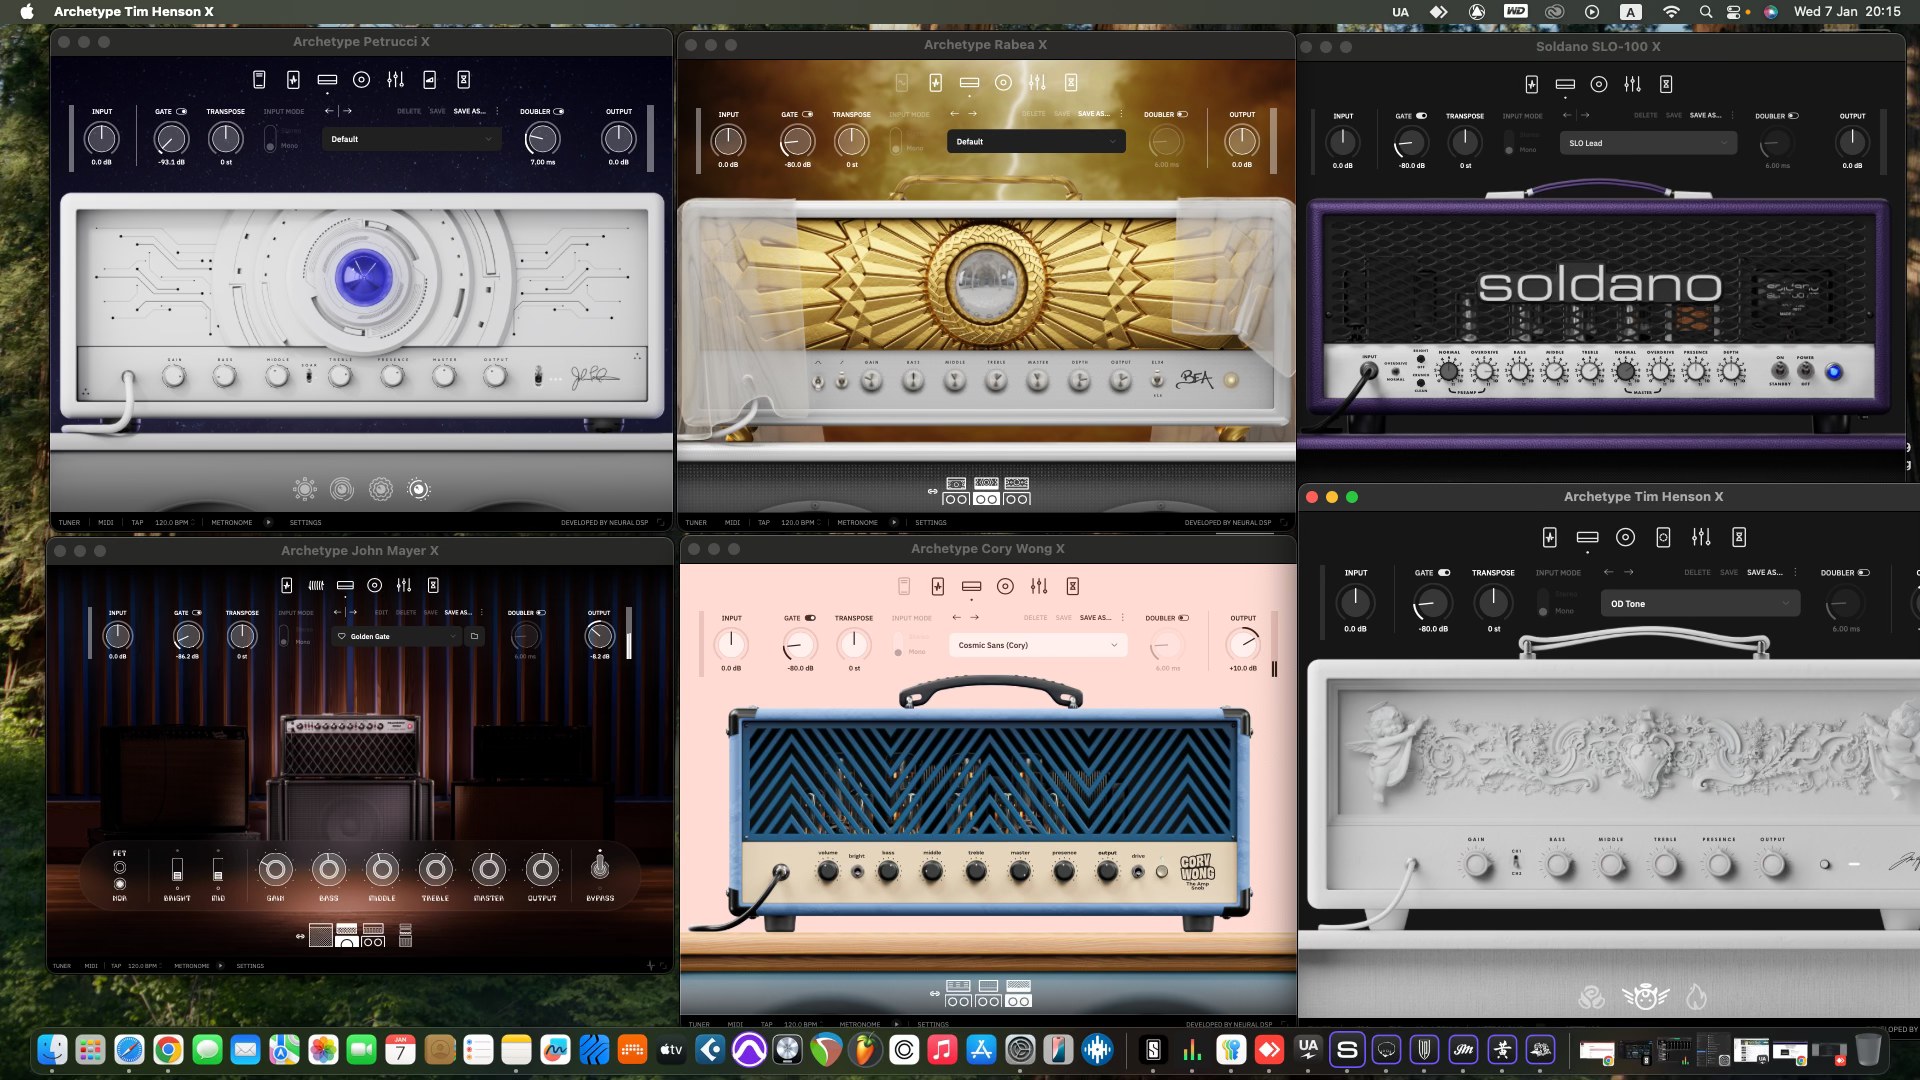The width and height of the screenshot is (1920, 1080).
Task: Open the cab speaker section in Petrucci X
Action: coord(362,80)
